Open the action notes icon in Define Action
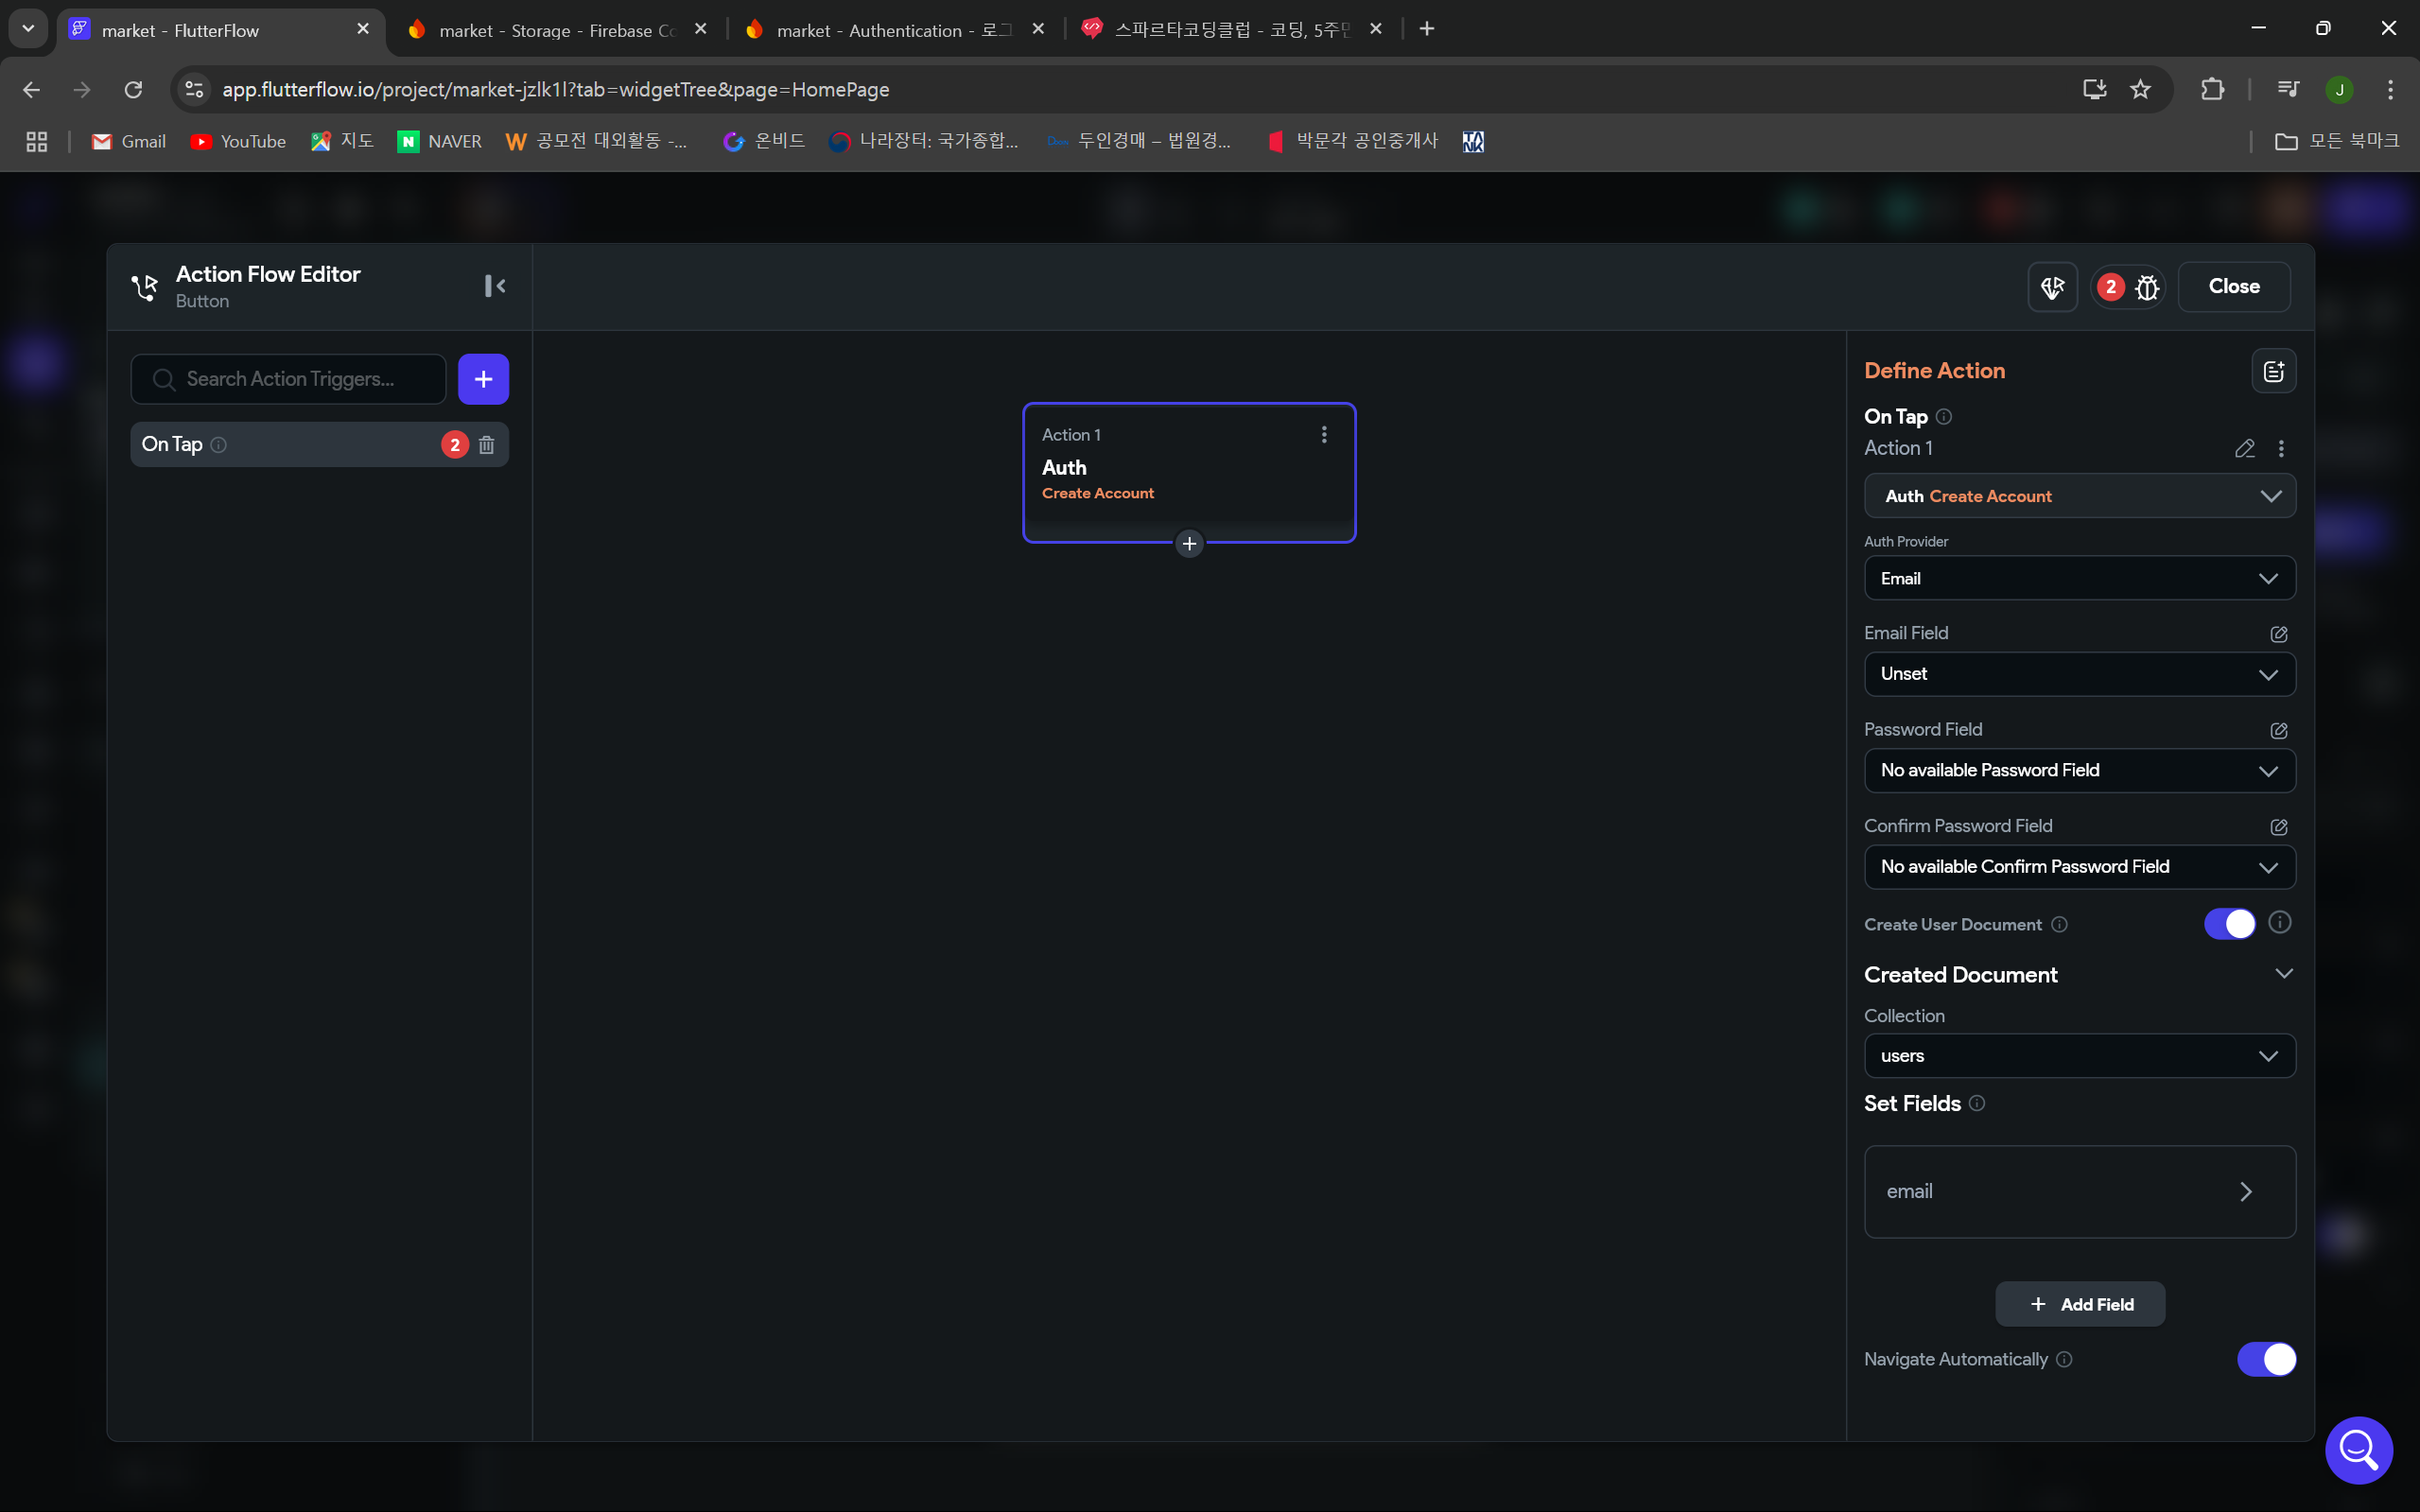 (2273, 371)
